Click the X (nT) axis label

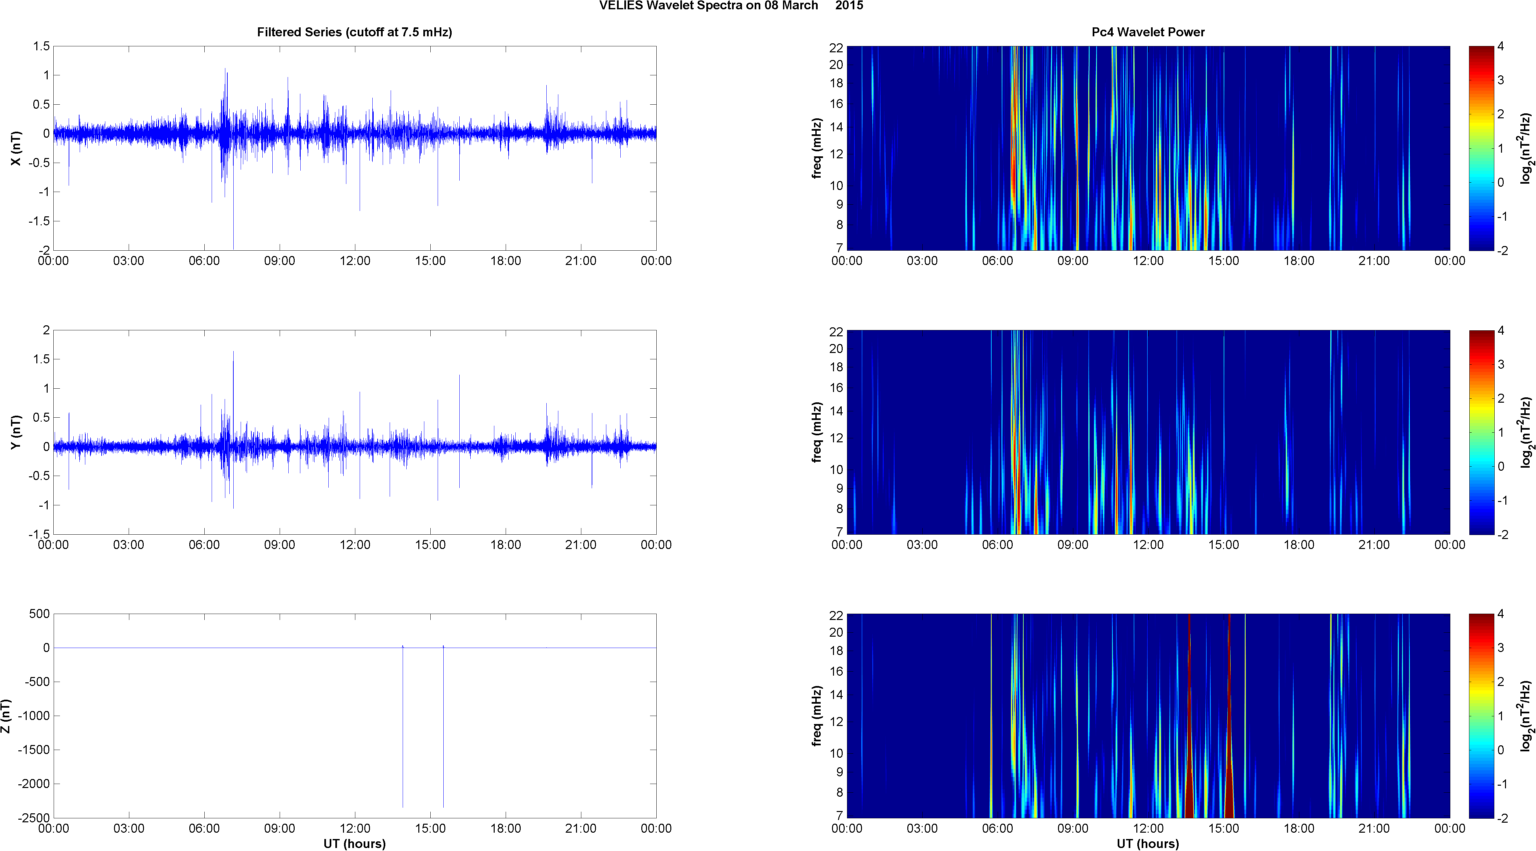(x=16, y=148)
